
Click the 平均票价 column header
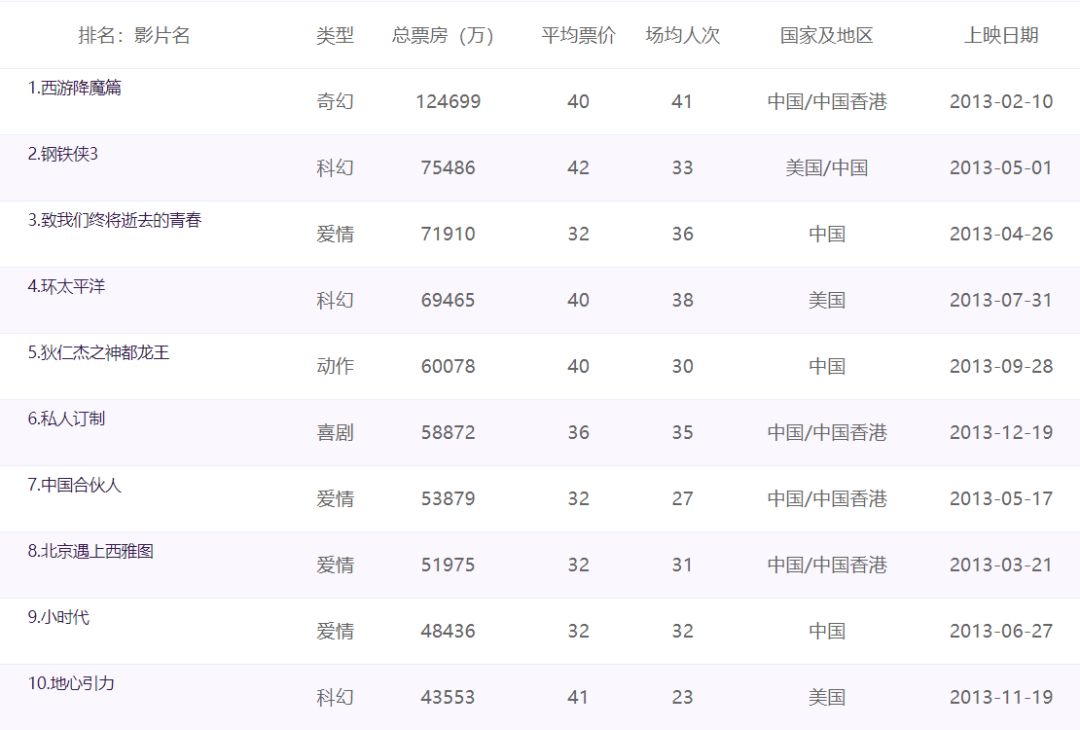point(578,36)
